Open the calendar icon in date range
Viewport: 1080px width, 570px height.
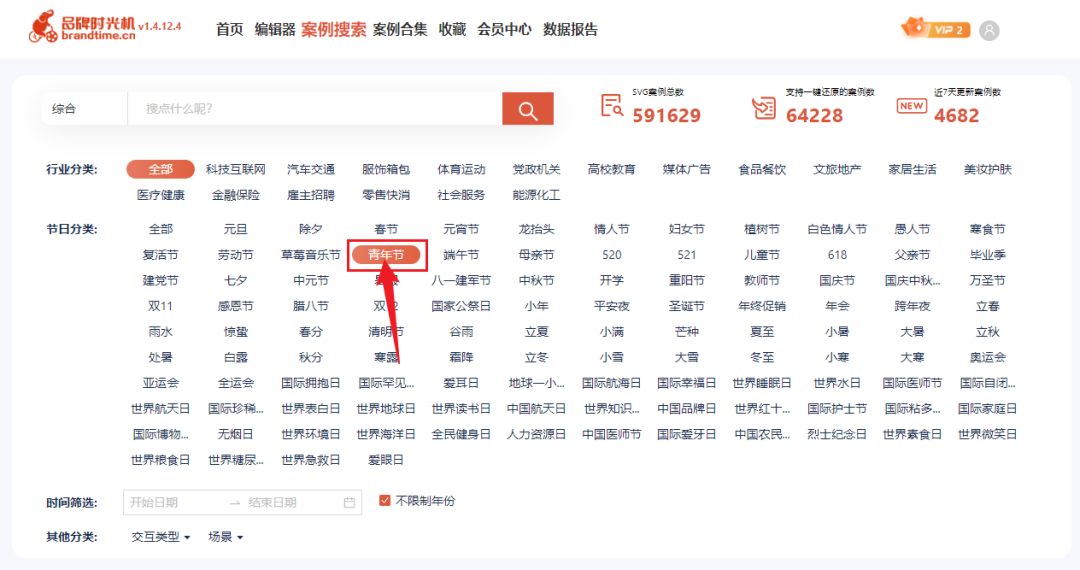coord(349,503)
